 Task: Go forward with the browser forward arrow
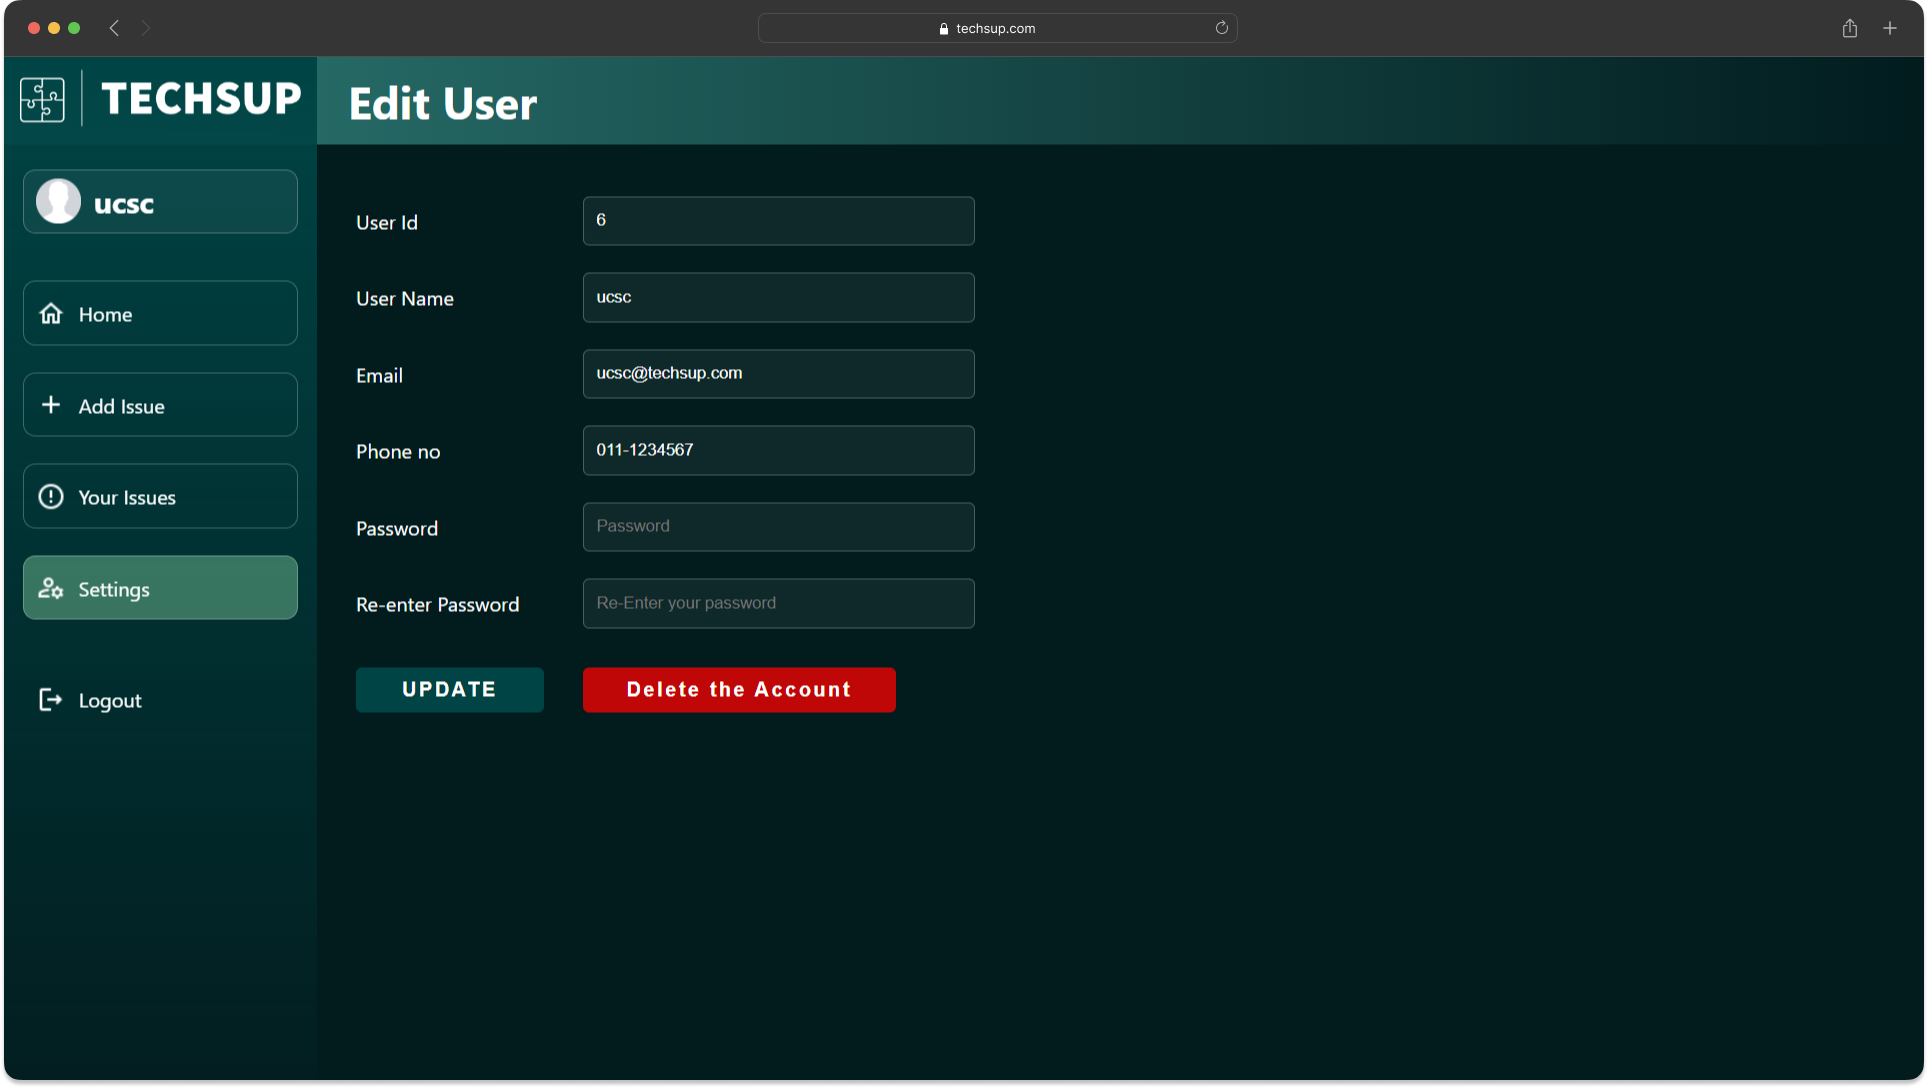[x=145, y=28]
